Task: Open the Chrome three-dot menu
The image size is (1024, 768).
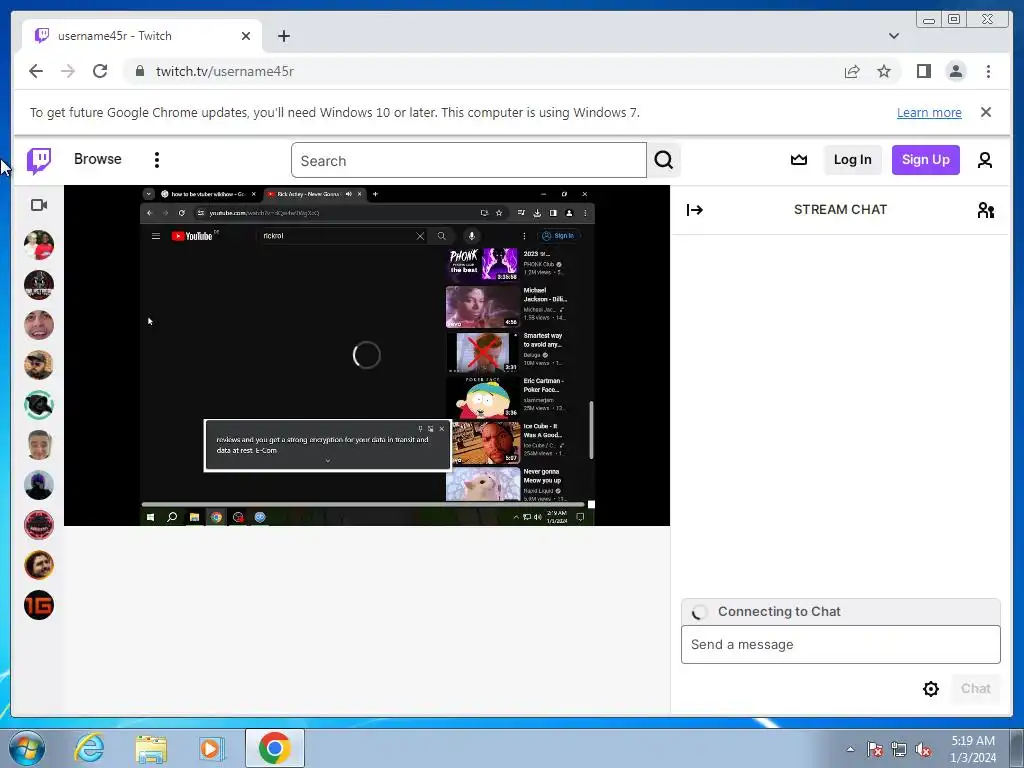Action: (x=988, y=71)
